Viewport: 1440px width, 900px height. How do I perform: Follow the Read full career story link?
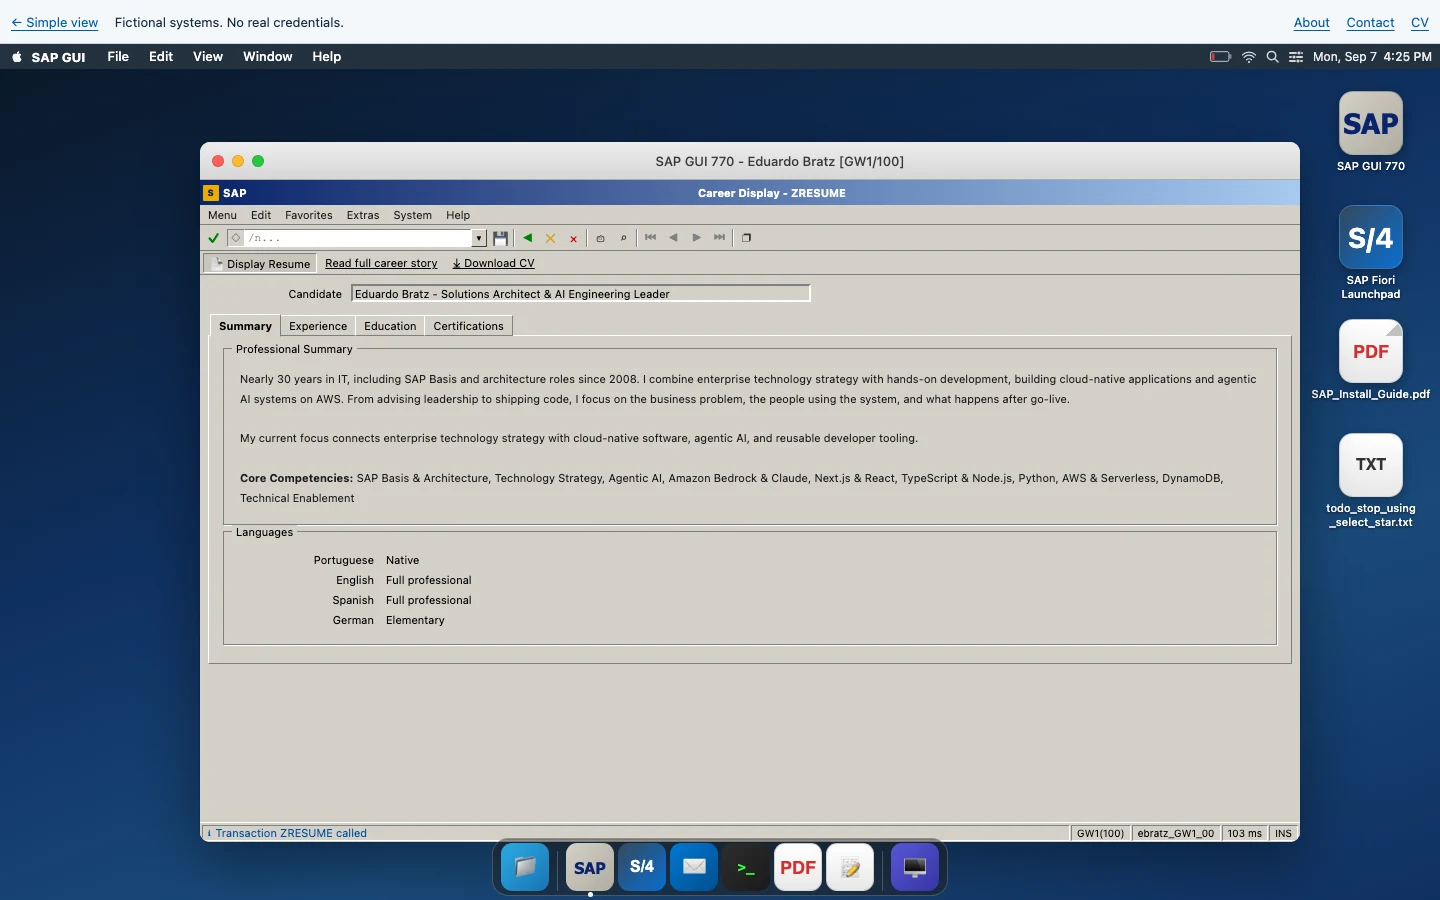pyautogui.click(x=381, y=263)
